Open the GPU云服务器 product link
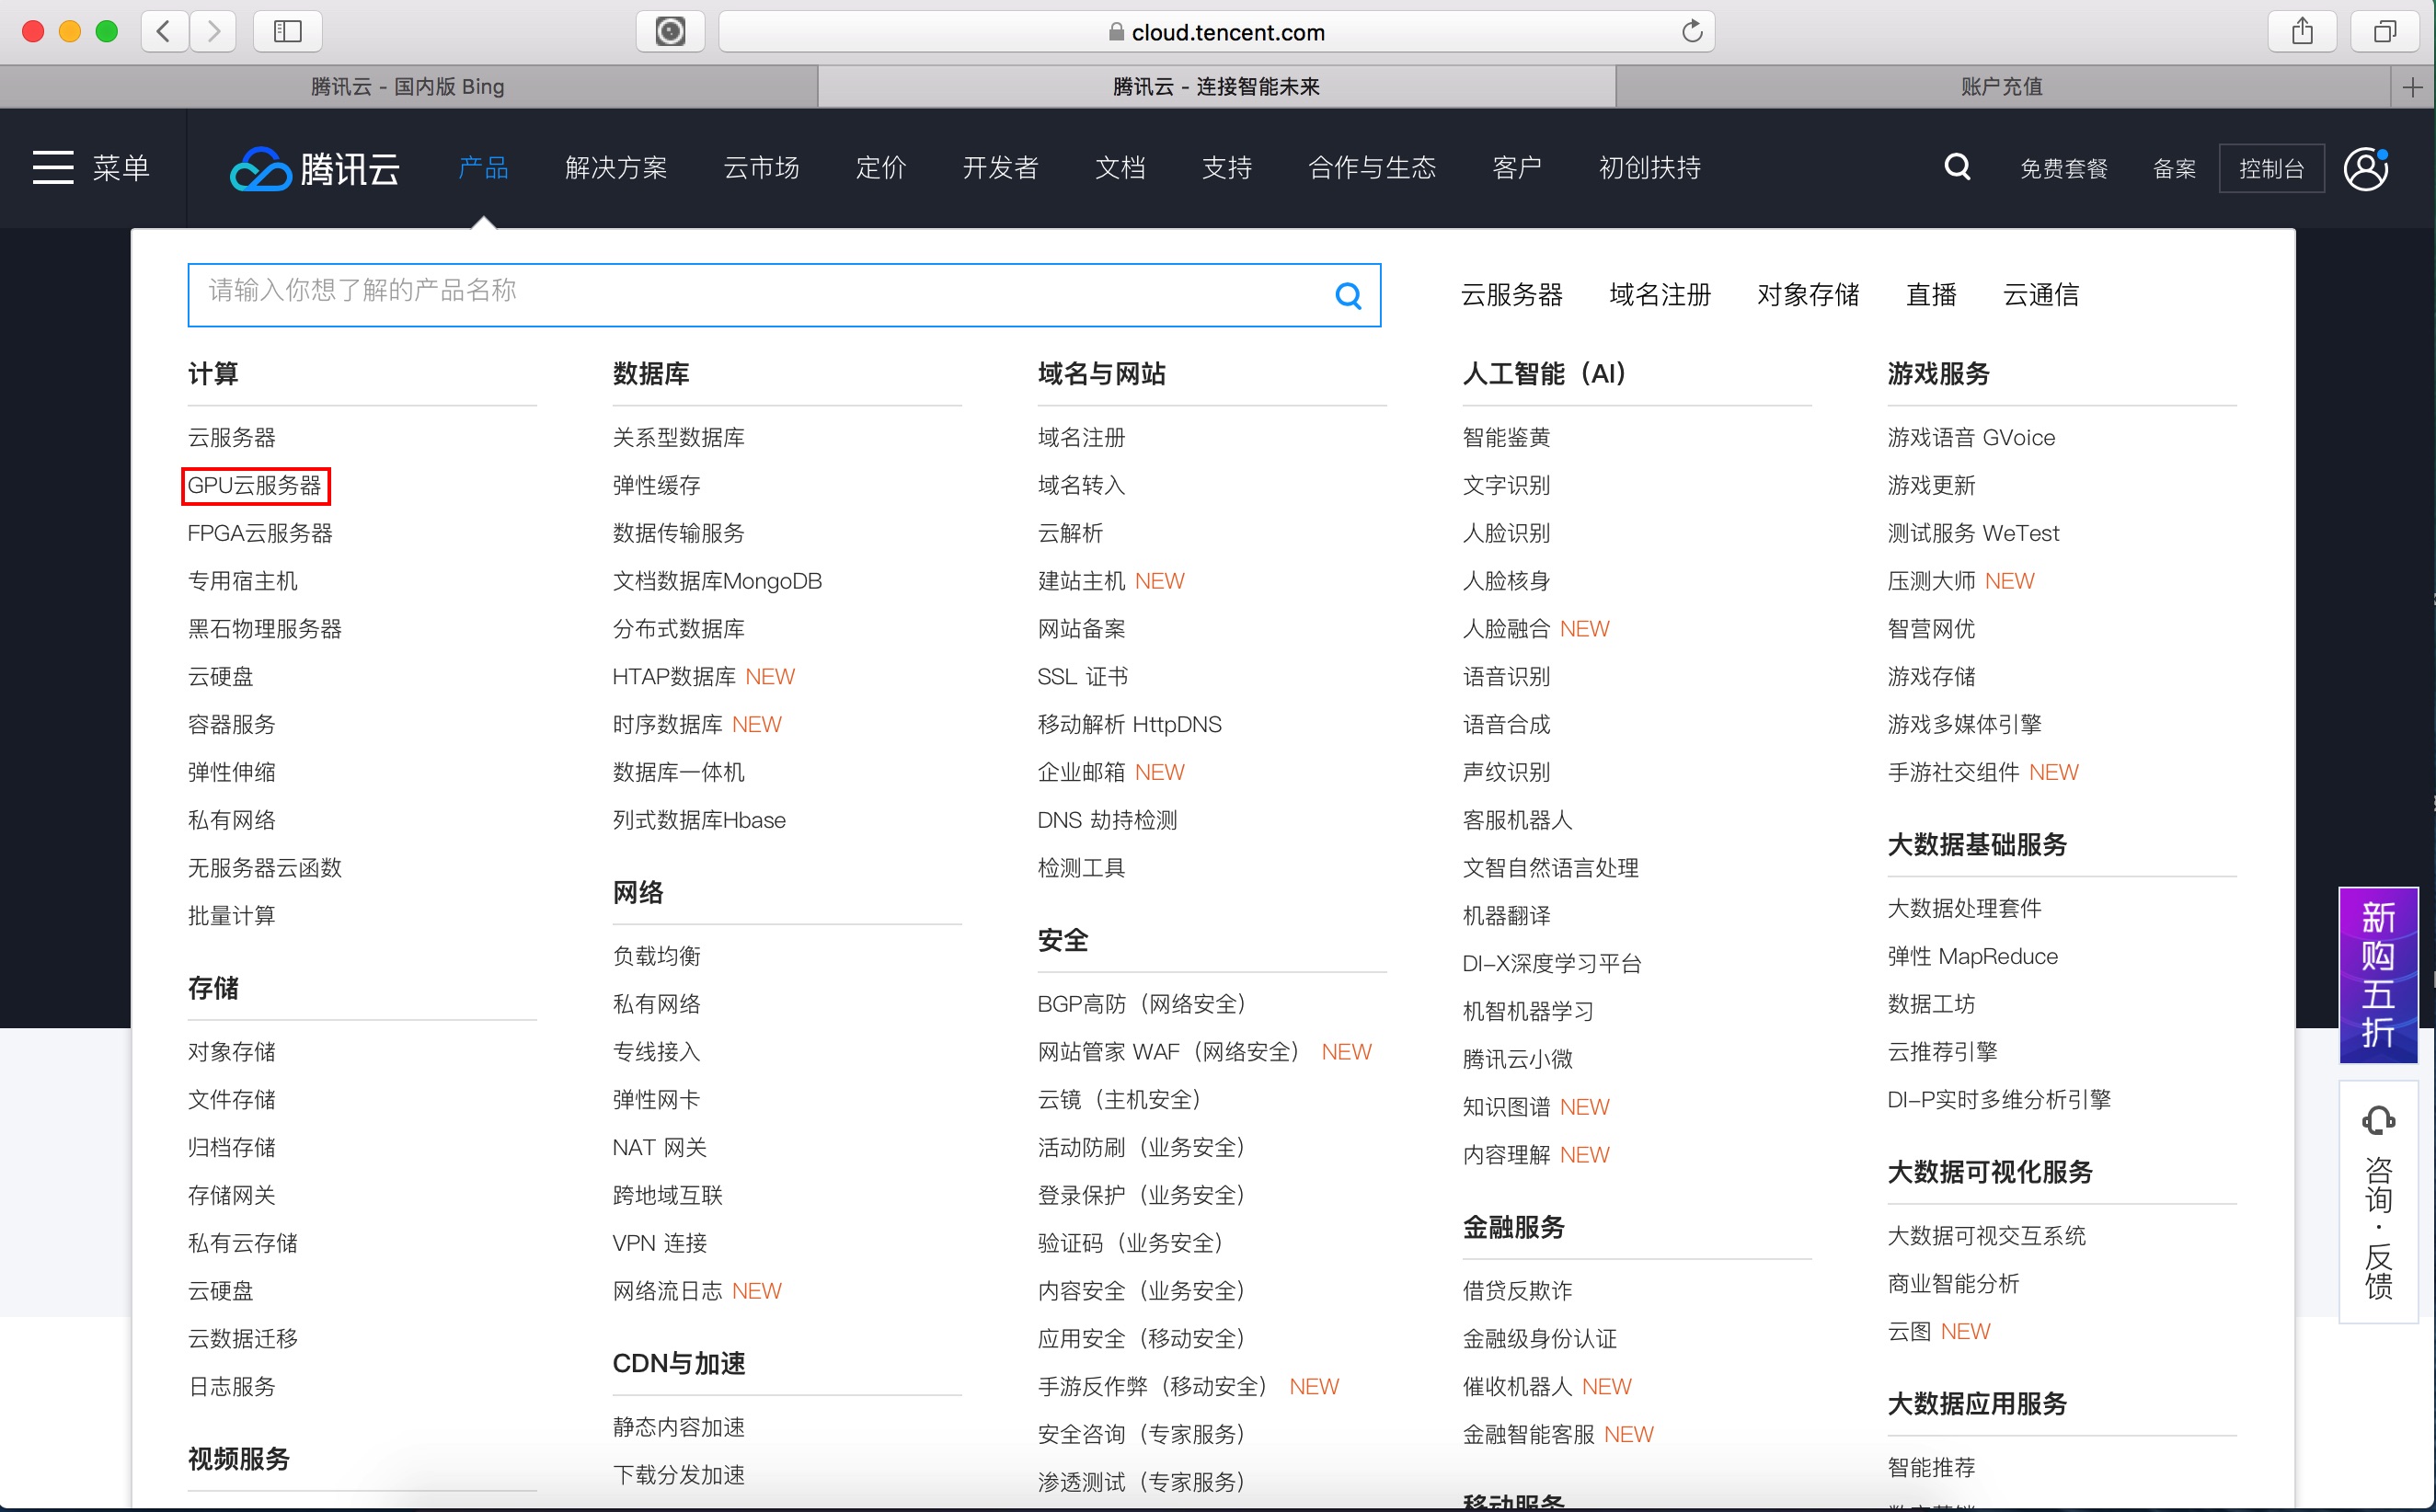 pyautogui.click(x=255, y=486)
